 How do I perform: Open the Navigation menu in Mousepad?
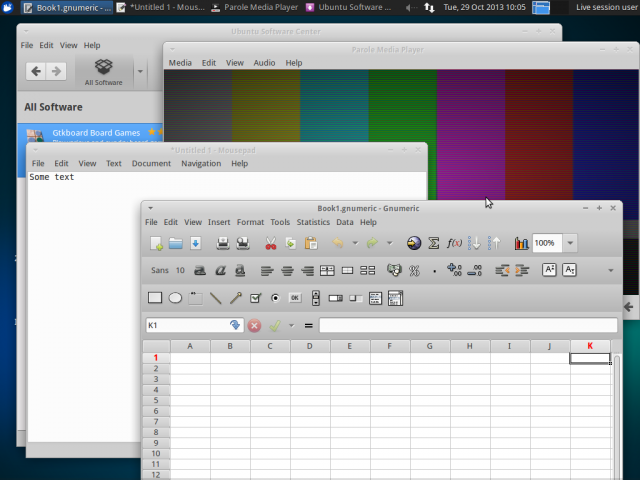201,163
